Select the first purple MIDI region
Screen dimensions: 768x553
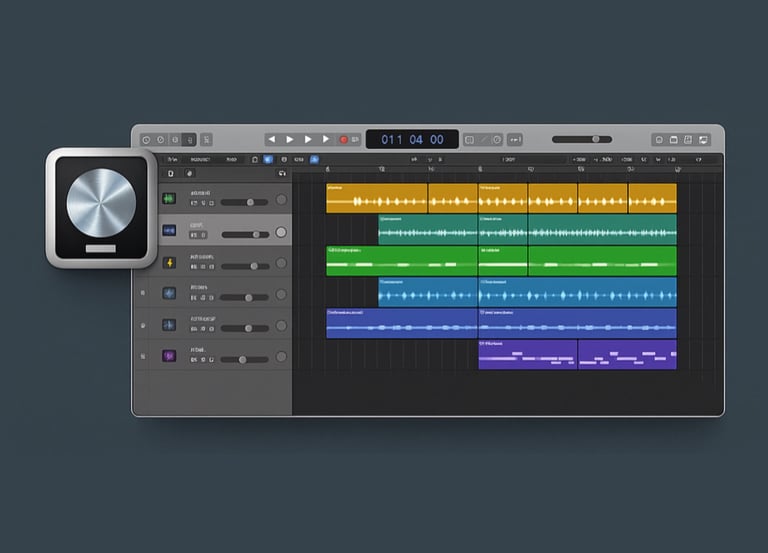click(x=528, y=355)
